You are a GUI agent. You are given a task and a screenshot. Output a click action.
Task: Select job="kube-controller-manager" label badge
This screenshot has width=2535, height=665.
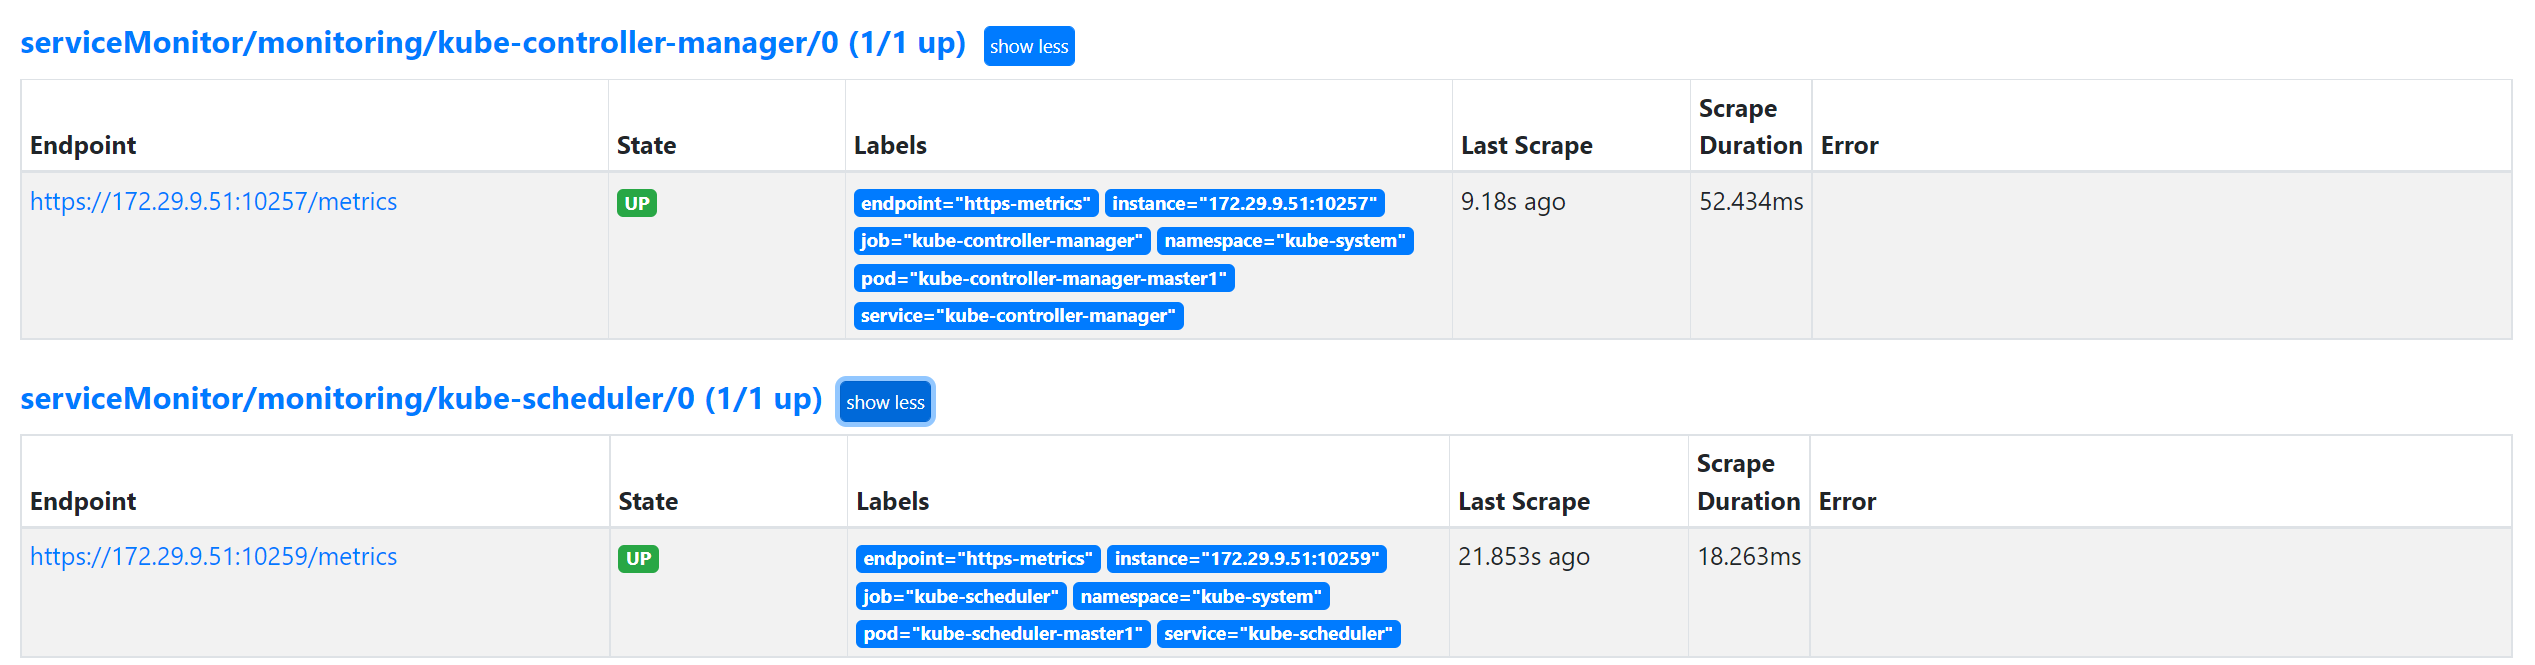pyautogui.click(x=1001, y=241)
